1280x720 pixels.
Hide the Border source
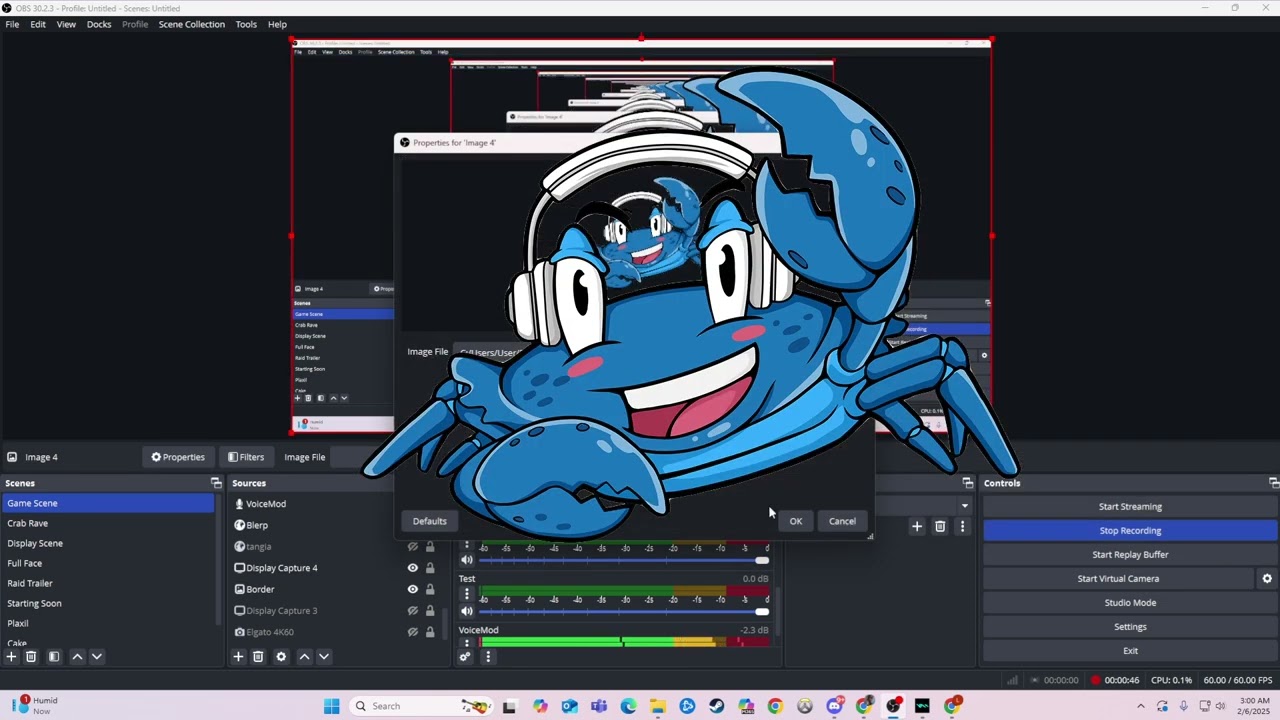(x=412, y=589)
